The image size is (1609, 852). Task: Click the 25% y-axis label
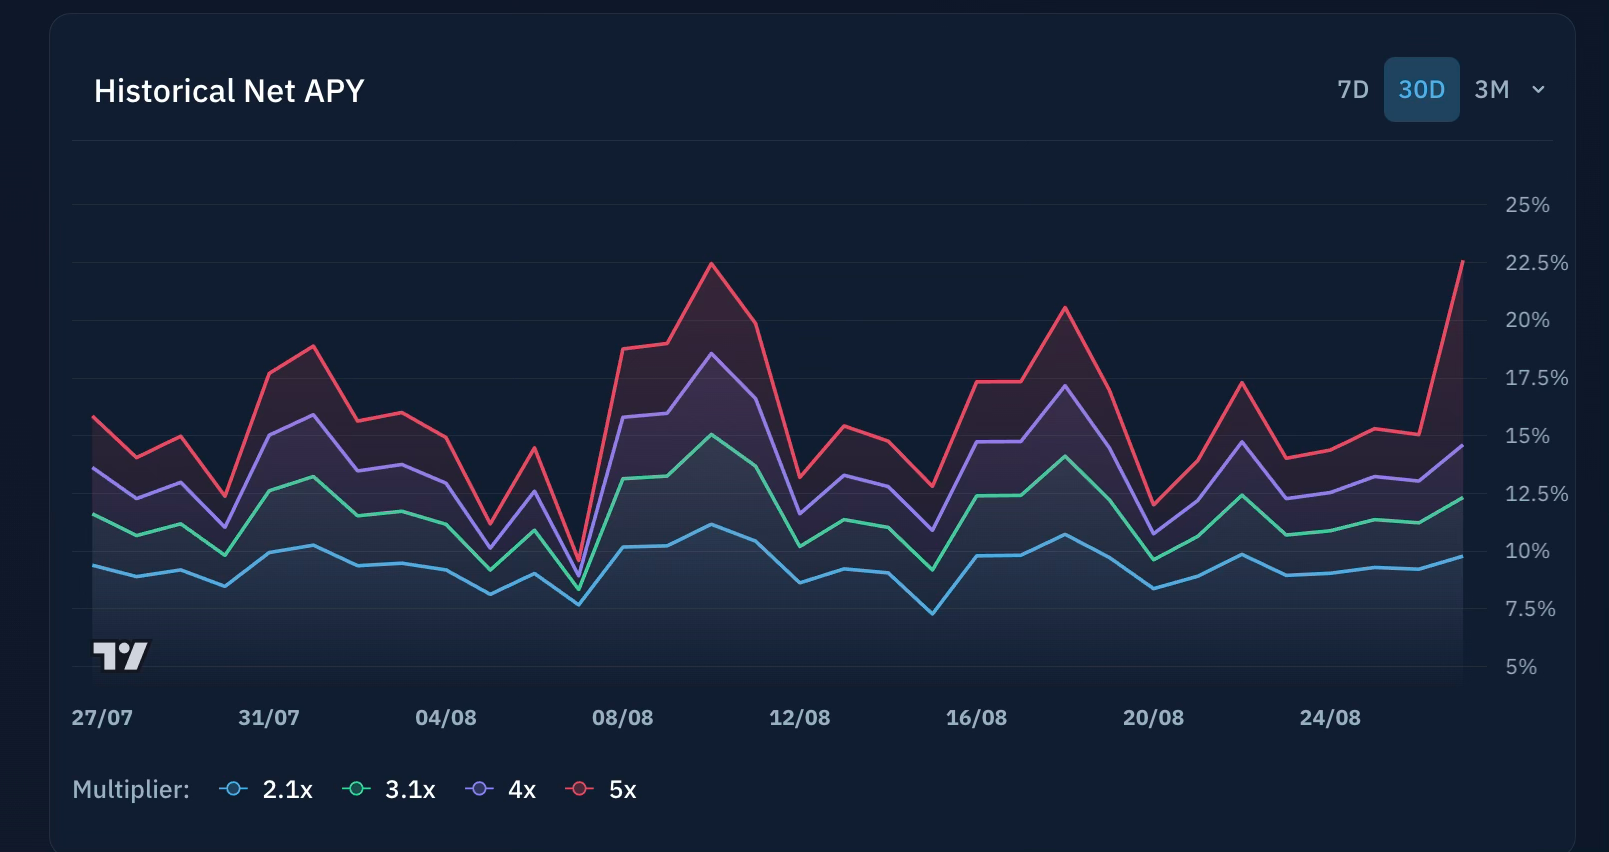click(x=1527, y=205)
